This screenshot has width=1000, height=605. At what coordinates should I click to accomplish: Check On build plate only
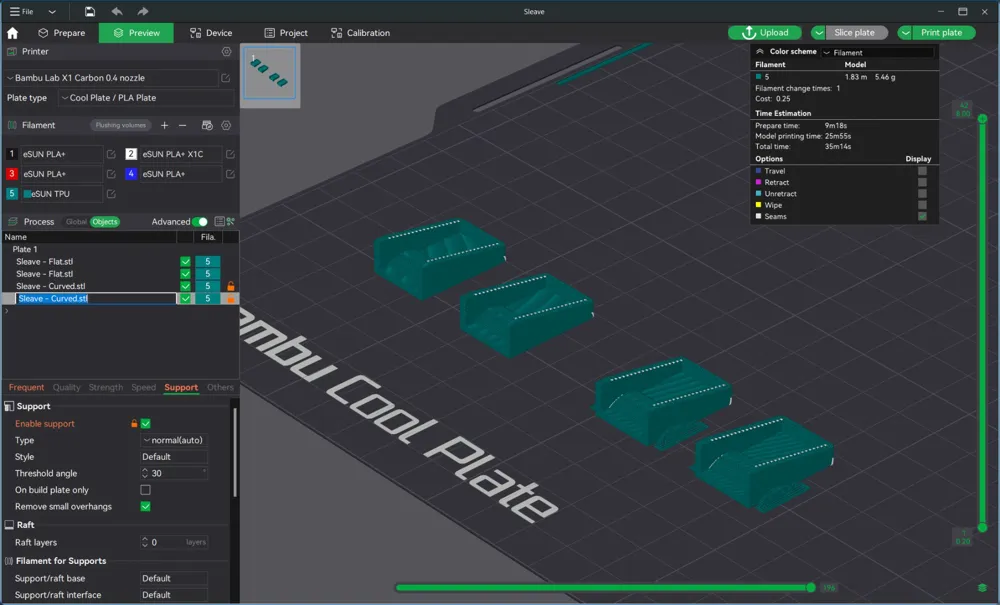point(145,490)
